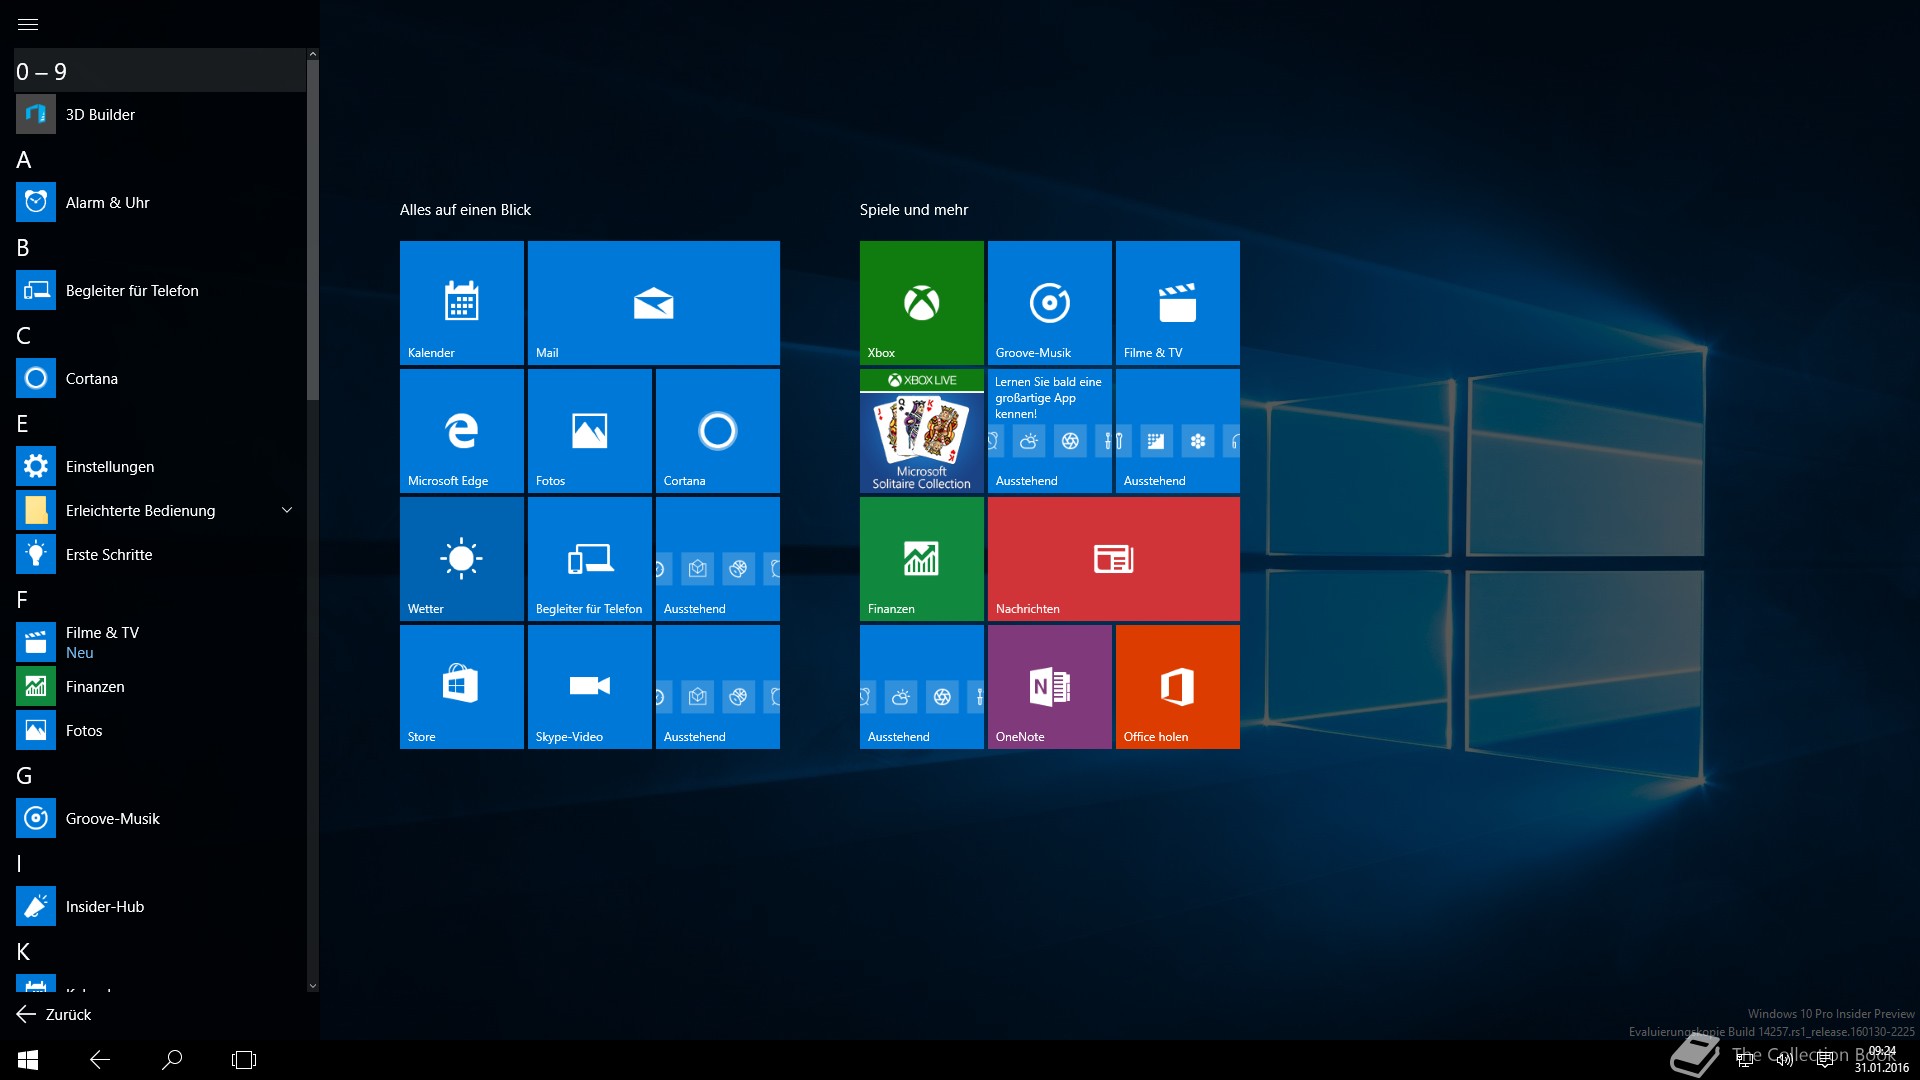Open the Nachrichten news tile
Image resolution: width=1920 pixels, height=1080 pixels.
(1114, 559)
